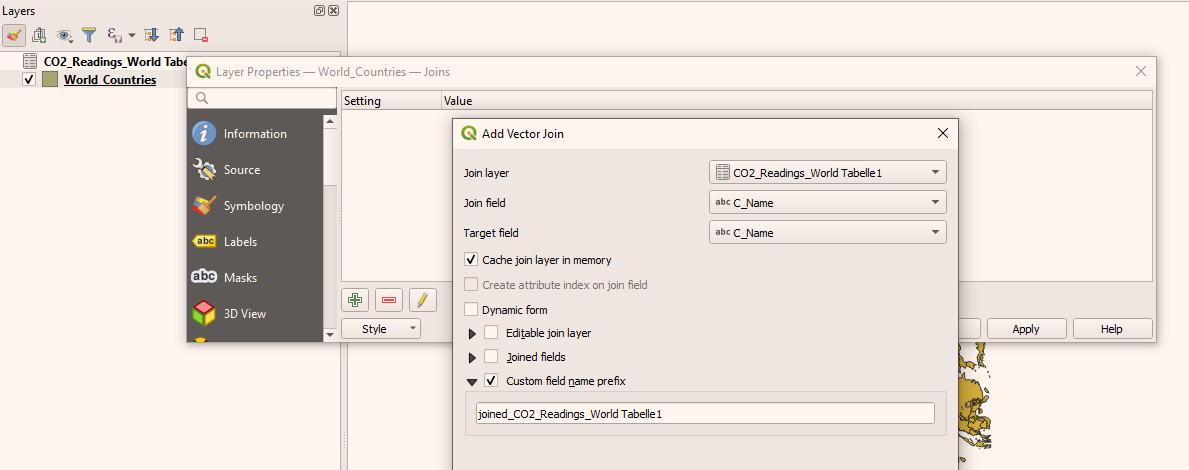The height and width of the screenshot is (470, 1189).
Task: Enable the Dynamic form checkbox
Action: (x=471, y=310)
